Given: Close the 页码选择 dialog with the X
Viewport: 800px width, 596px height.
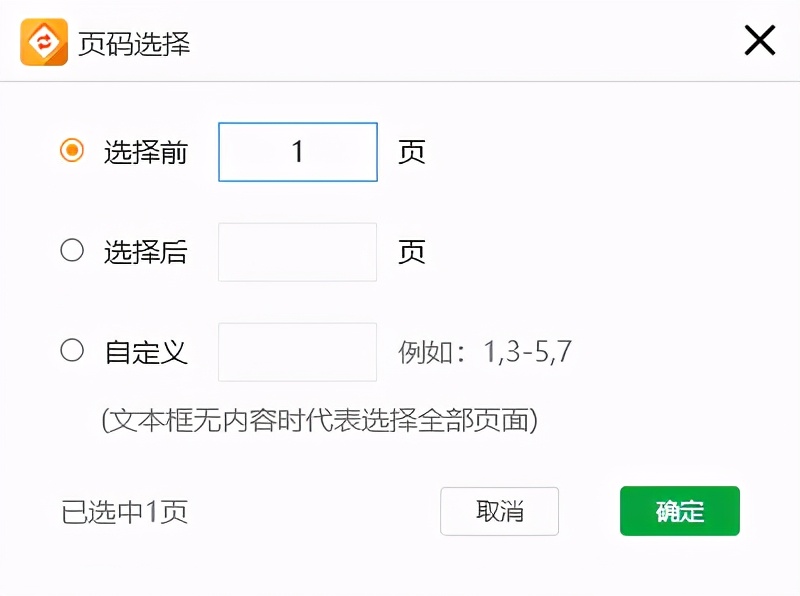Looking at the screenshot, I should [x=759, y=41].
